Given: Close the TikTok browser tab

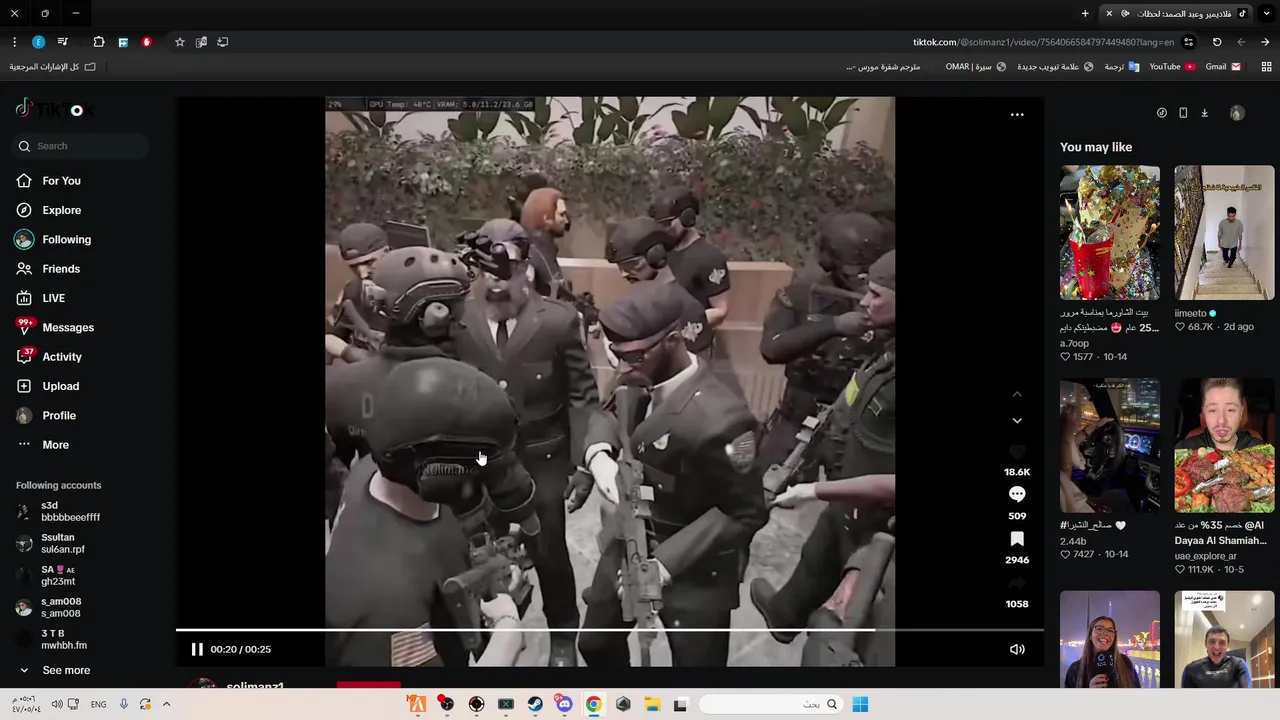Looking at the screenshot, I should click(x=1108, y=13).
